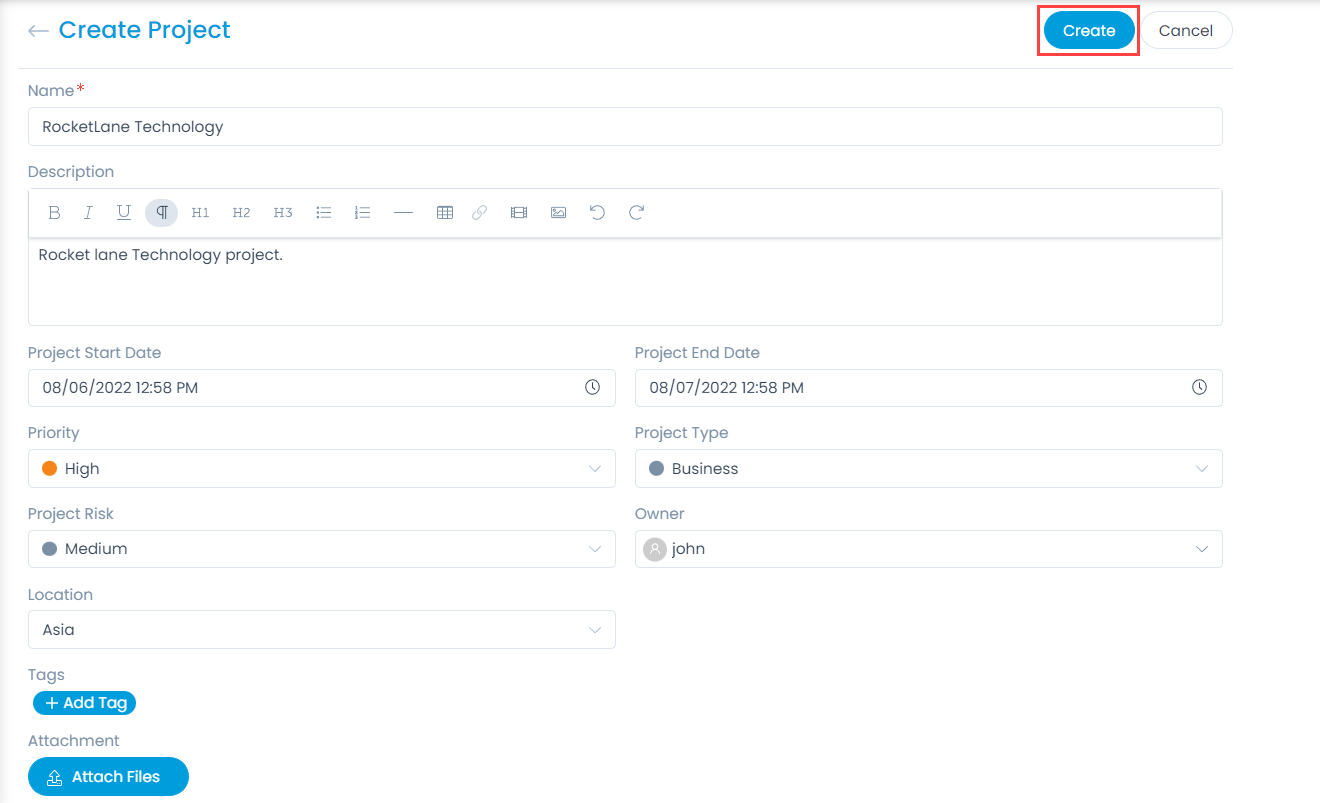Click into the Description text area
Screen dimensions: 1320x803
625,282
